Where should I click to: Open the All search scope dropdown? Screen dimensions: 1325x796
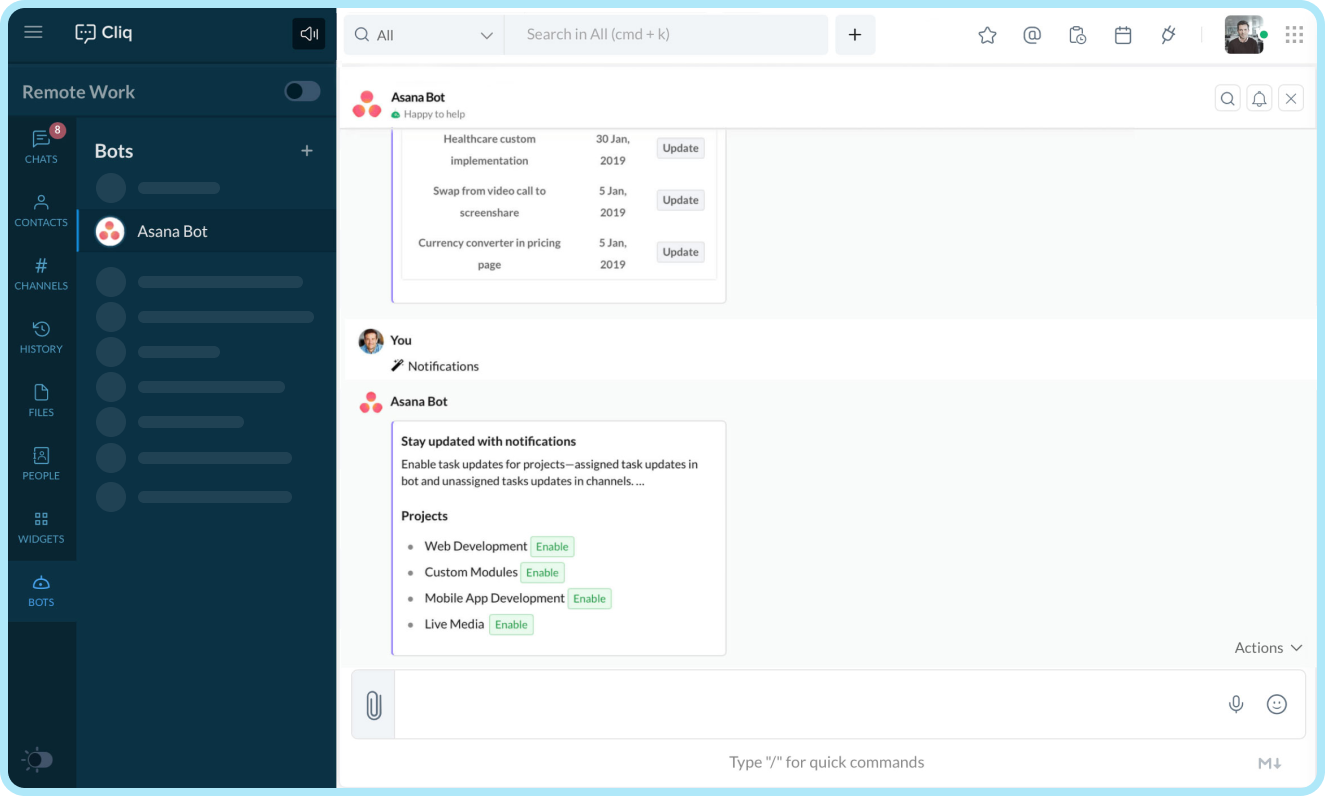pos(424,35)
